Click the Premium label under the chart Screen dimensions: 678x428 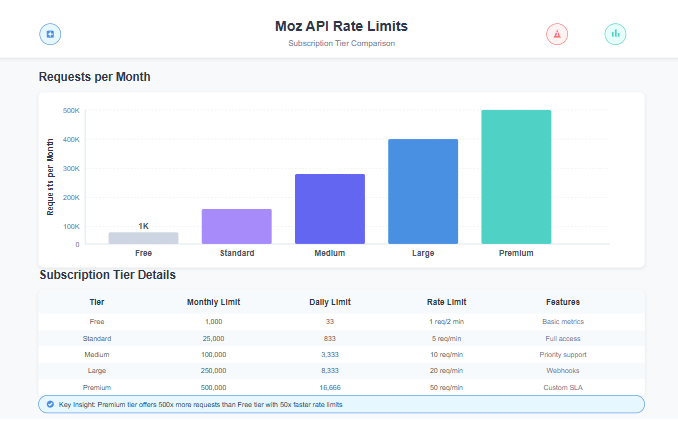pos(516,253)
